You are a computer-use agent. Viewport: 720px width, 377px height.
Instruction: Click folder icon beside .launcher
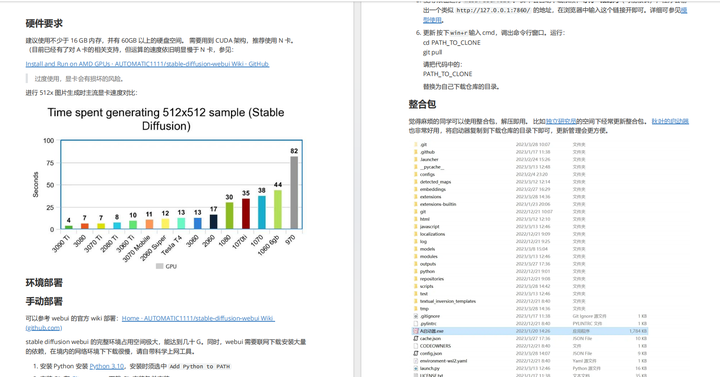tap(416, 159)
